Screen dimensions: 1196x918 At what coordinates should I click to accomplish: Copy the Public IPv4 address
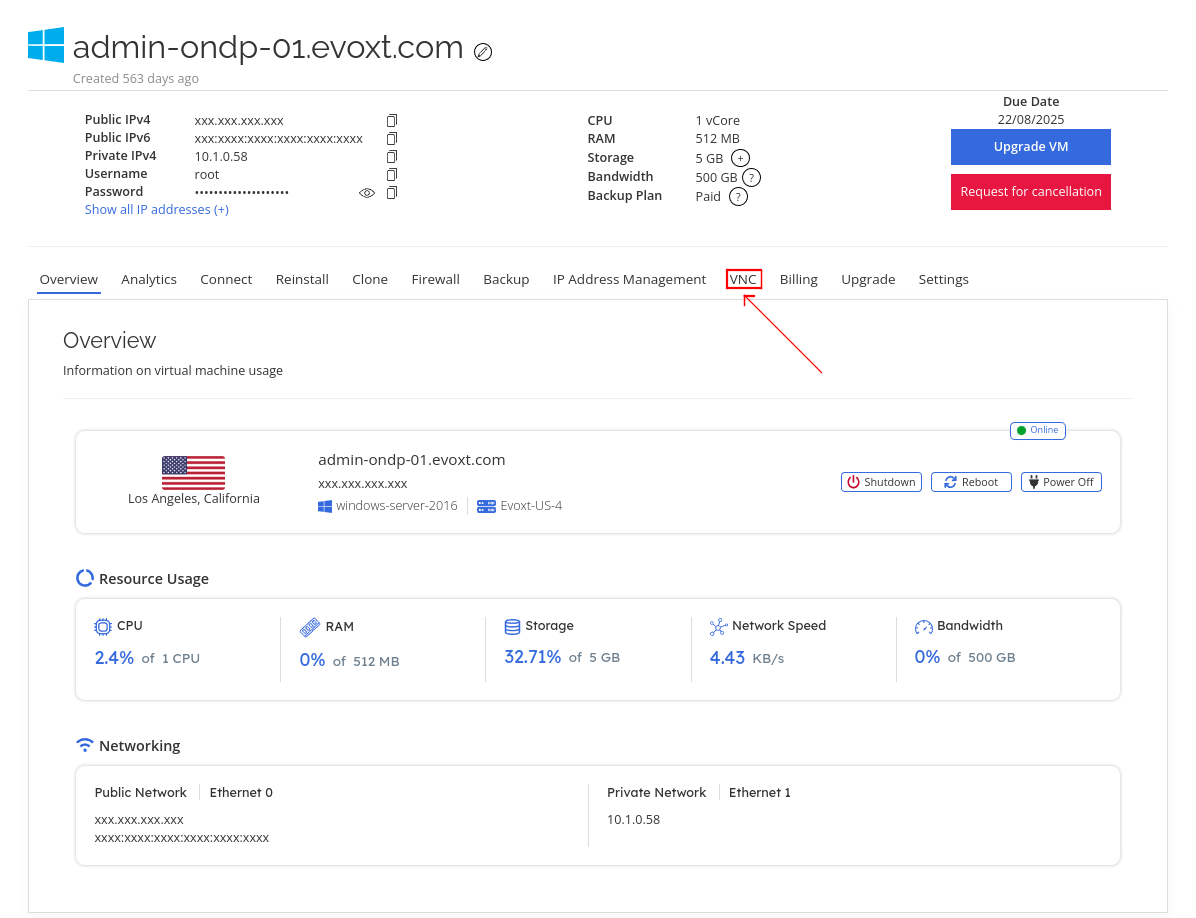(x=392, y=120)
